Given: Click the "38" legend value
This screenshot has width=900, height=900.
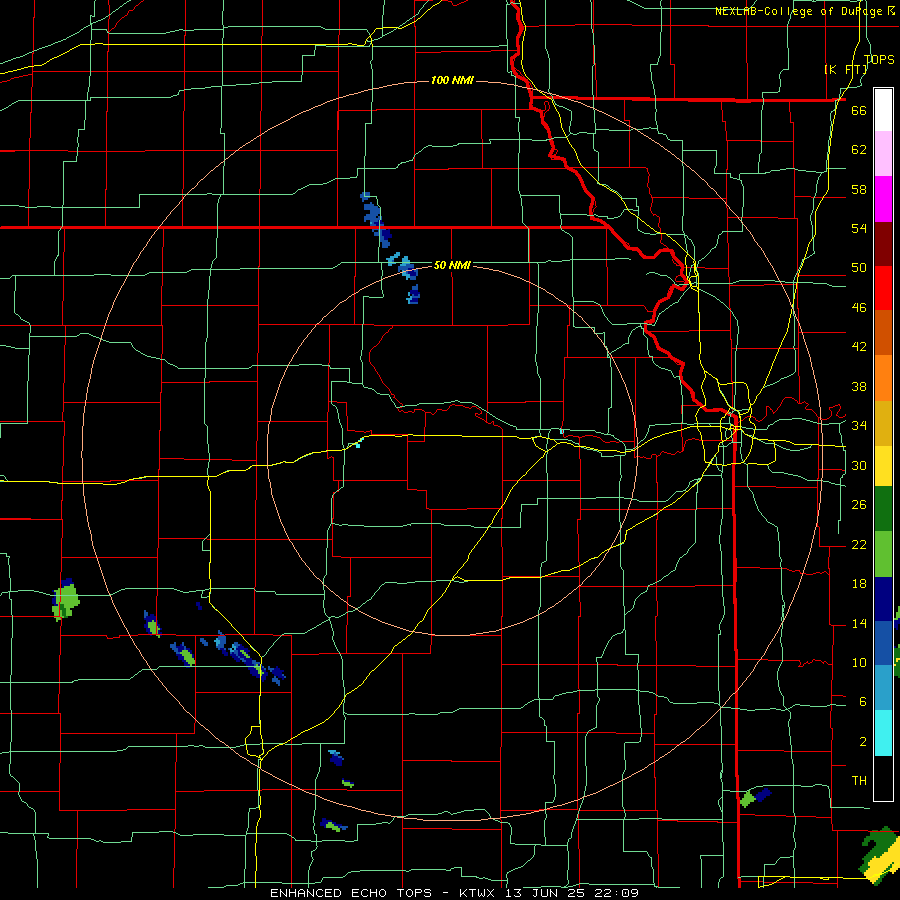Looking at the screenshot, I should point(859,386).
